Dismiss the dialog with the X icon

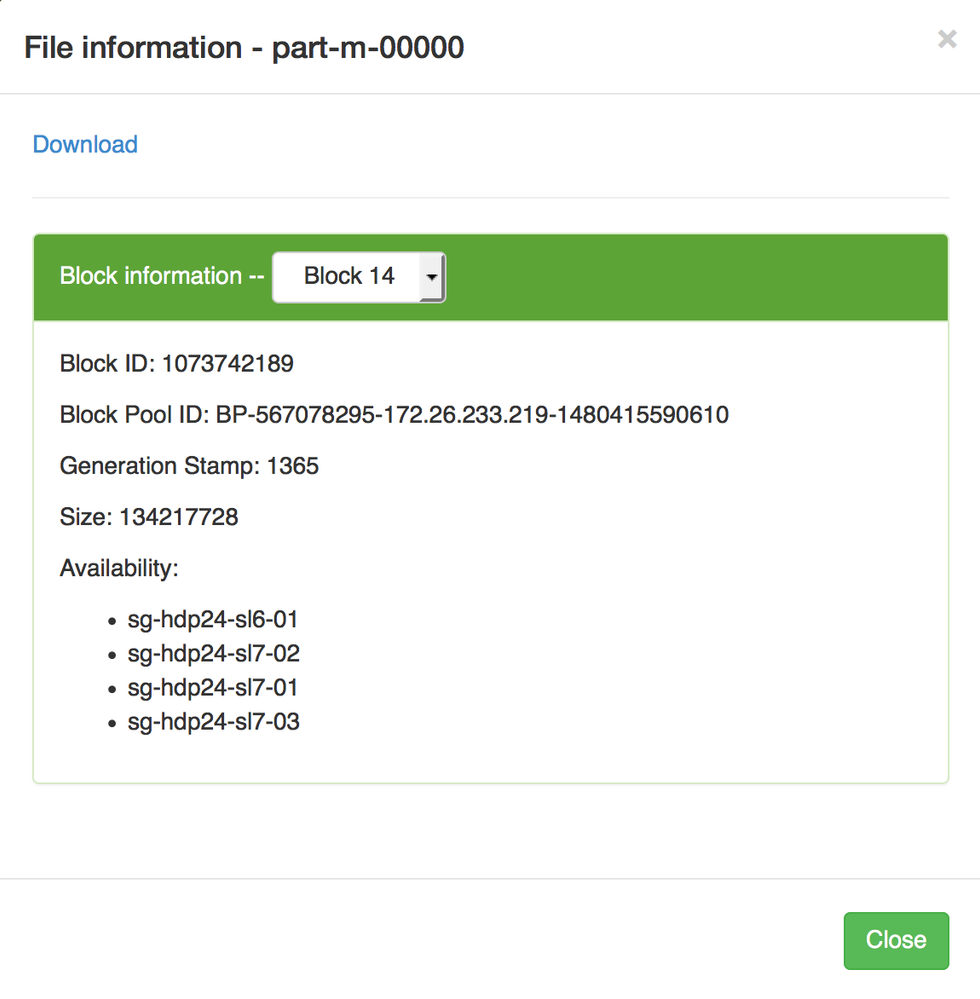click(x=946, y=39)
